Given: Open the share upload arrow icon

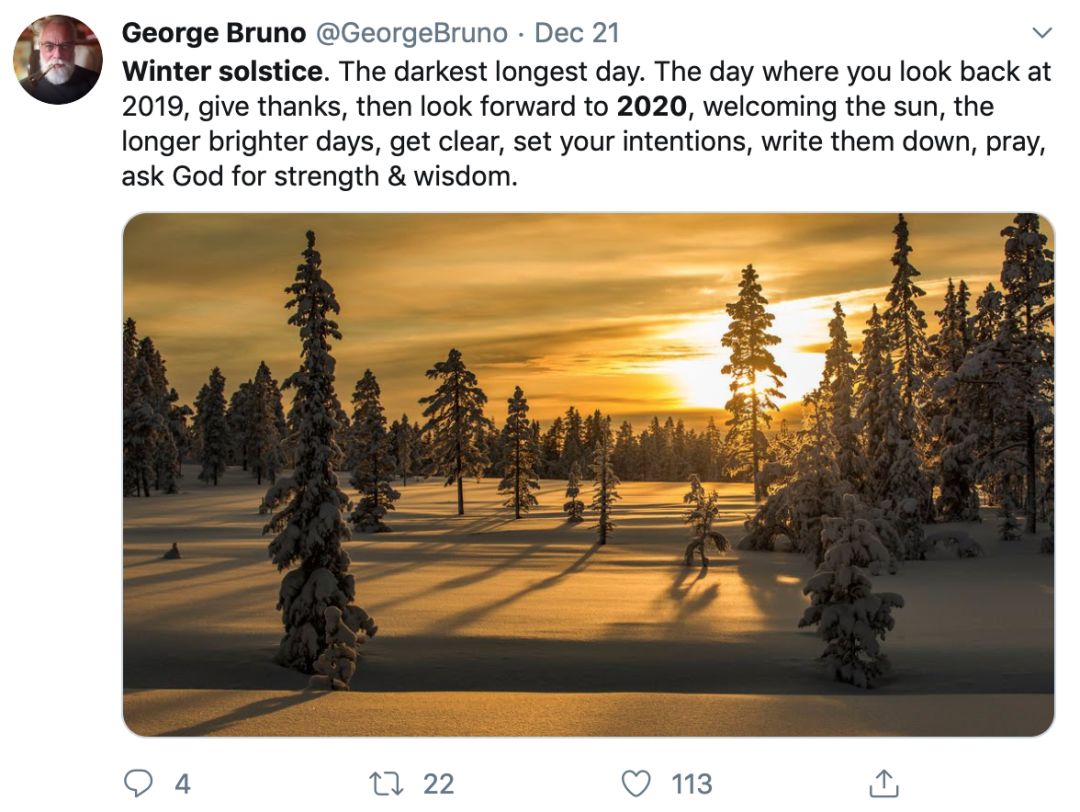Looking at the screenshot, I should click(x=884, y=783).
